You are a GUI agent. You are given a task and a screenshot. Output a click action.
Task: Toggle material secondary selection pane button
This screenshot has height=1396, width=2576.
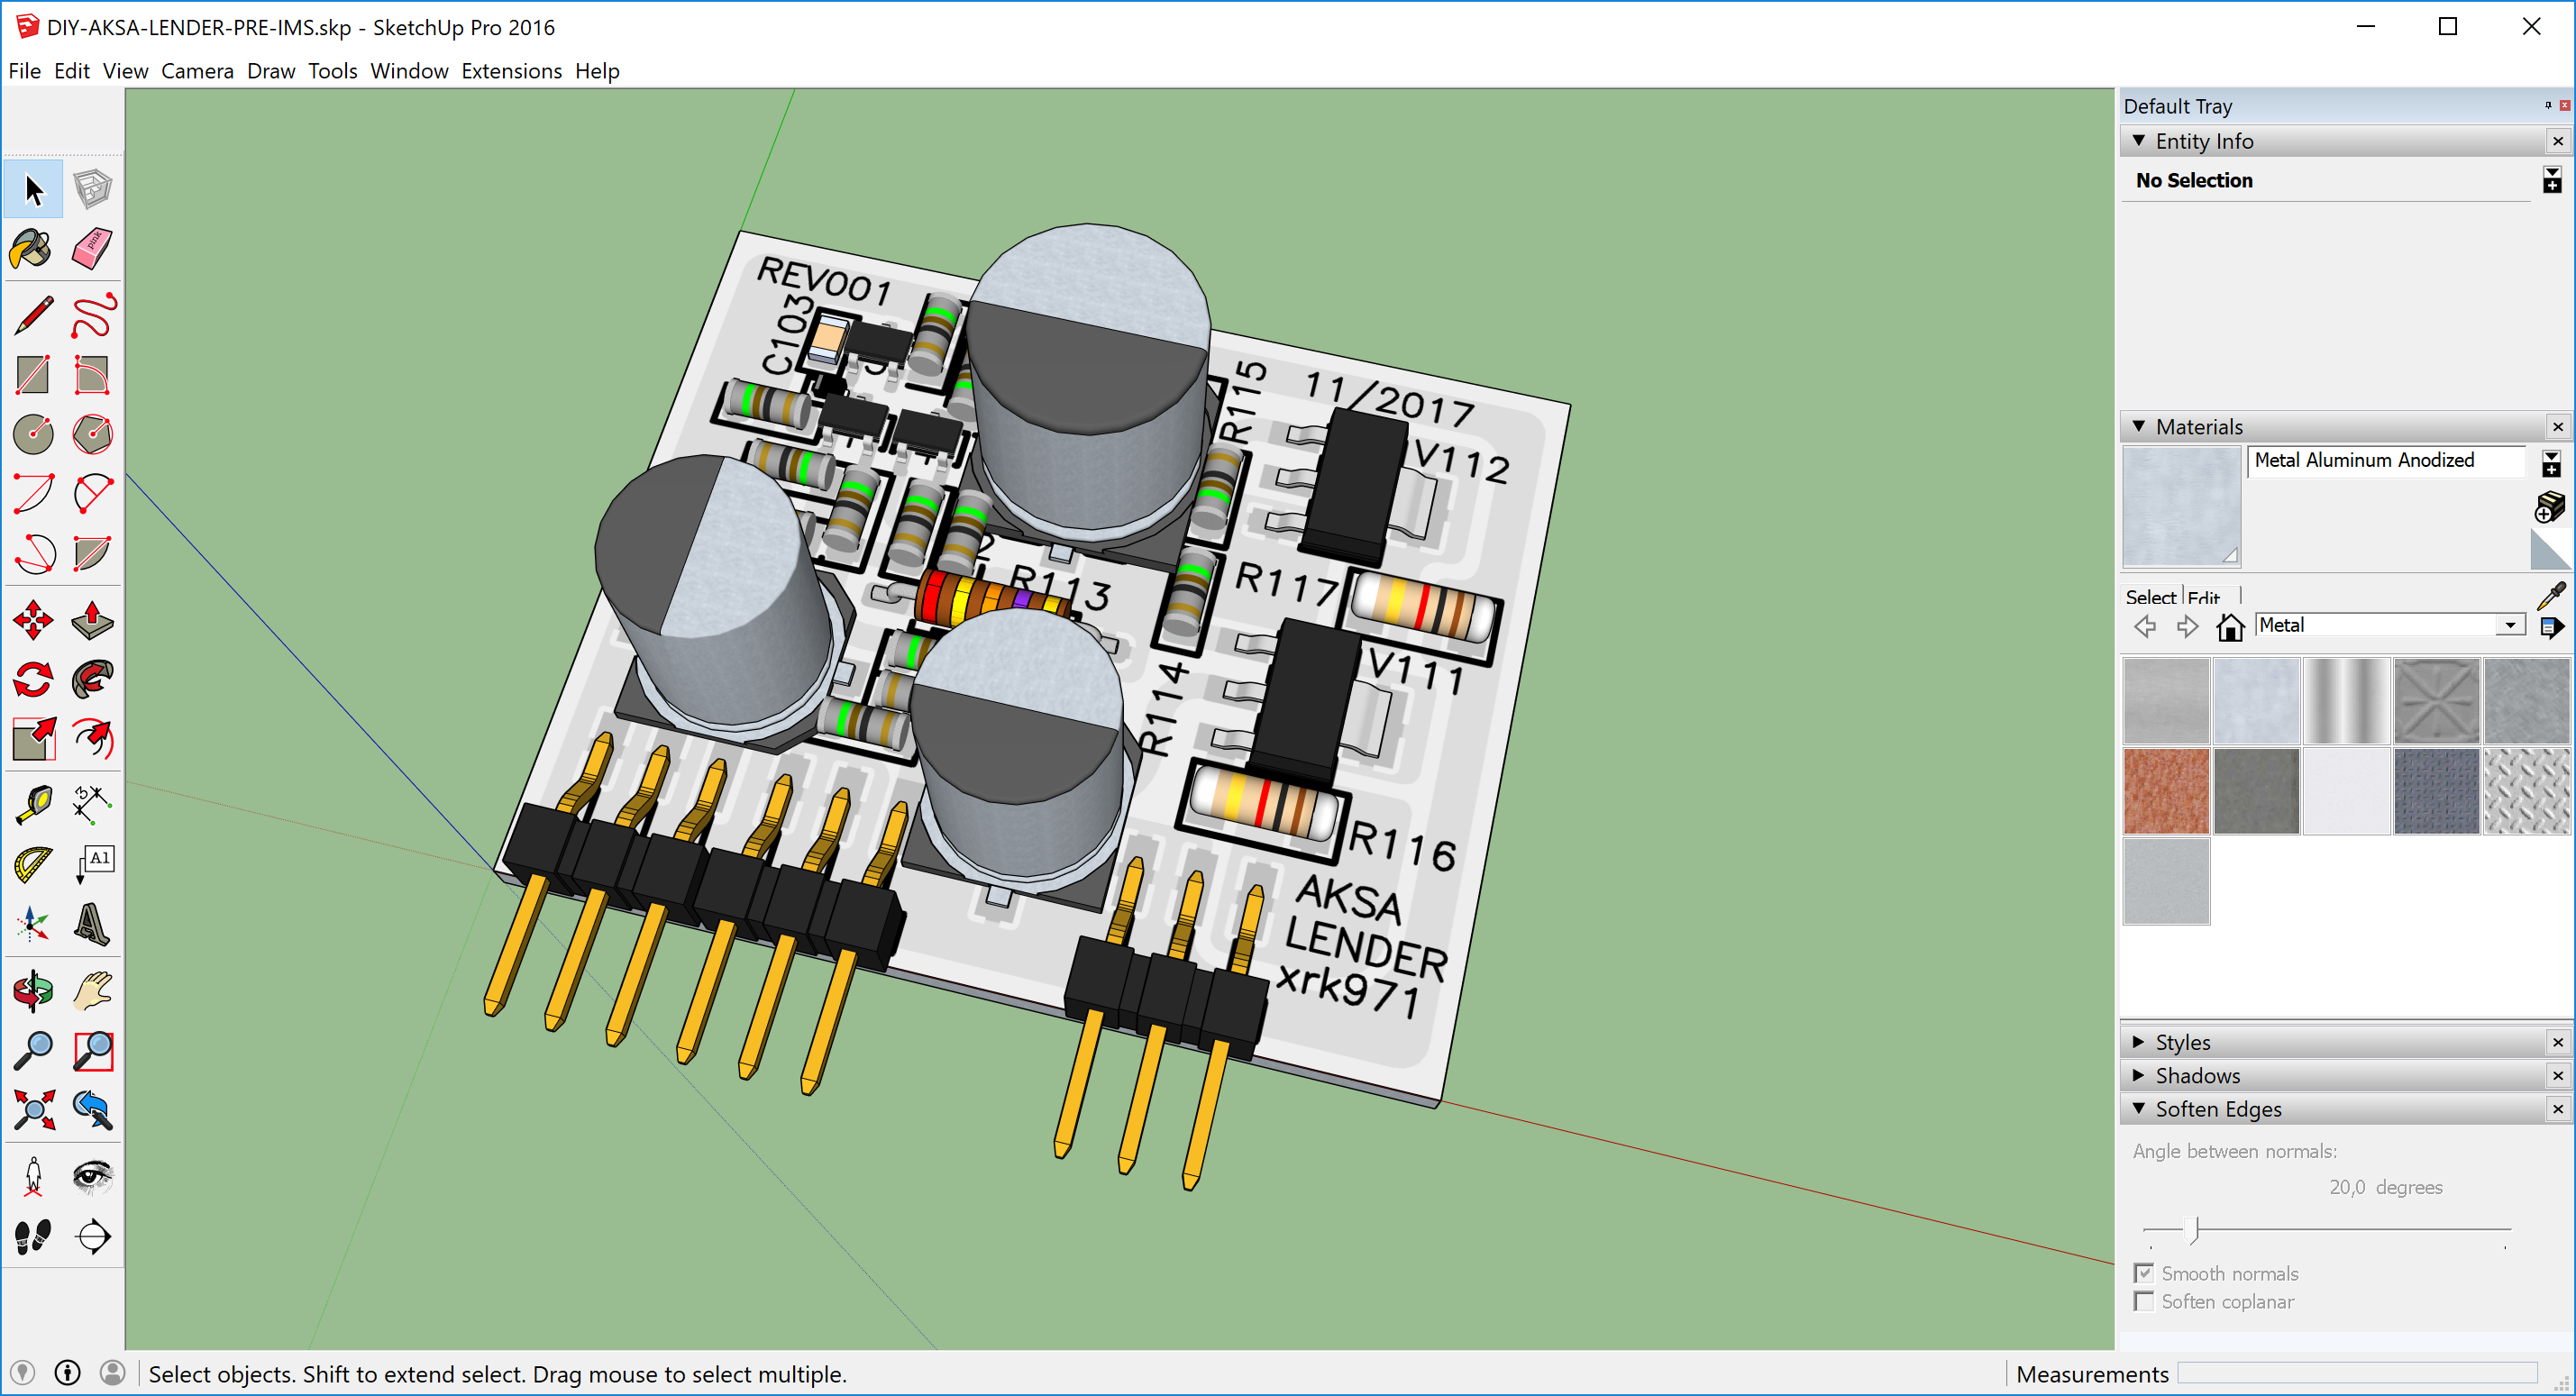(x=2551, y=463)
